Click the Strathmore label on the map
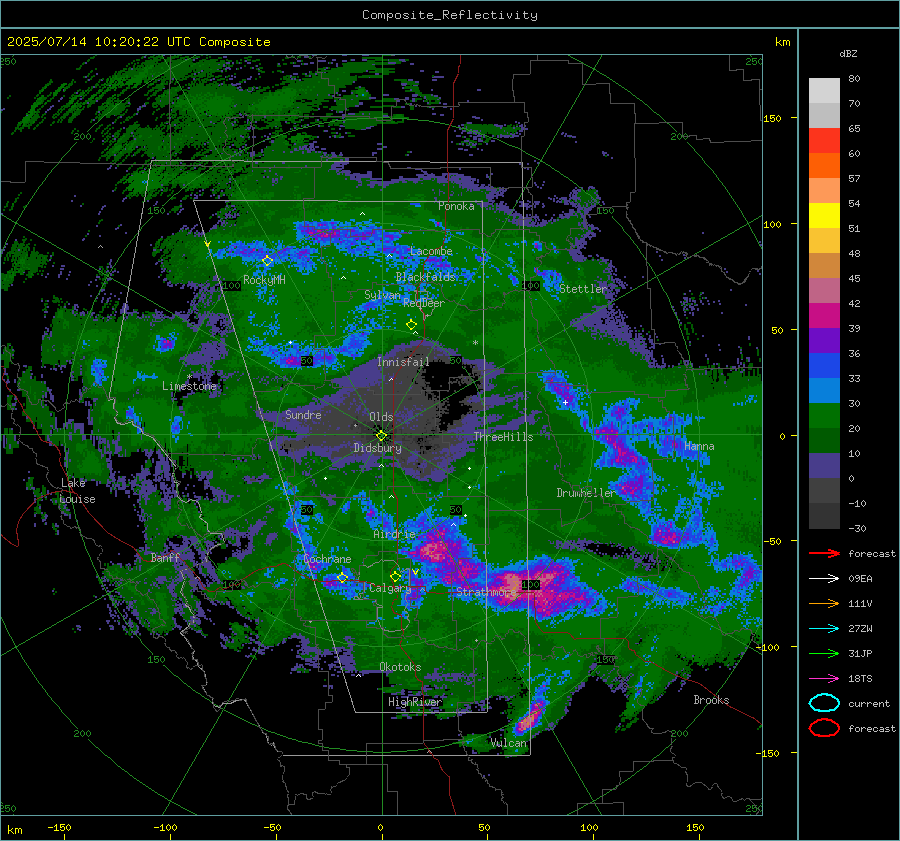The height and width of the screenshot is (841, 900). coord(484,592)
